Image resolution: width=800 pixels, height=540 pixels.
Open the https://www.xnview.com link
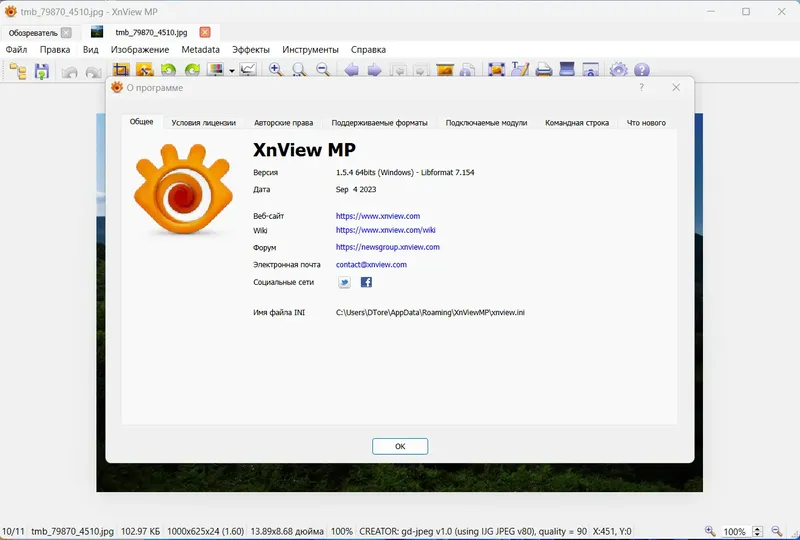(x=378, y=216)
